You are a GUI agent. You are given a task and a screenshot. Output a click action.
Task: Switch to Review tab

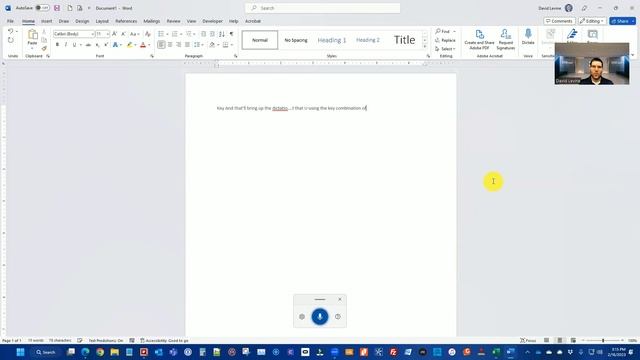pyautogui.click(x=173, y=21)
